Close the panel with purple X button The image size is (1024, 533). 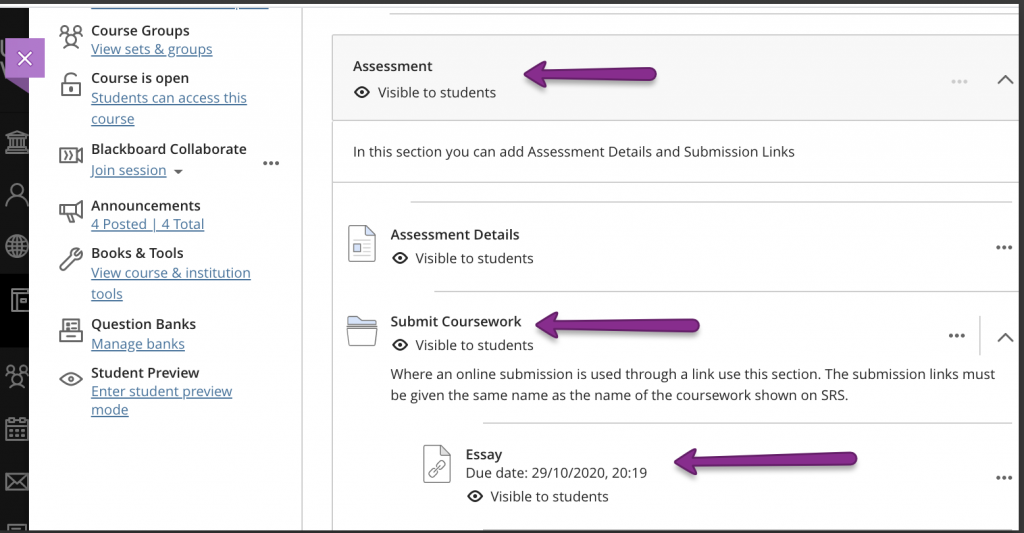pos(25,58)
